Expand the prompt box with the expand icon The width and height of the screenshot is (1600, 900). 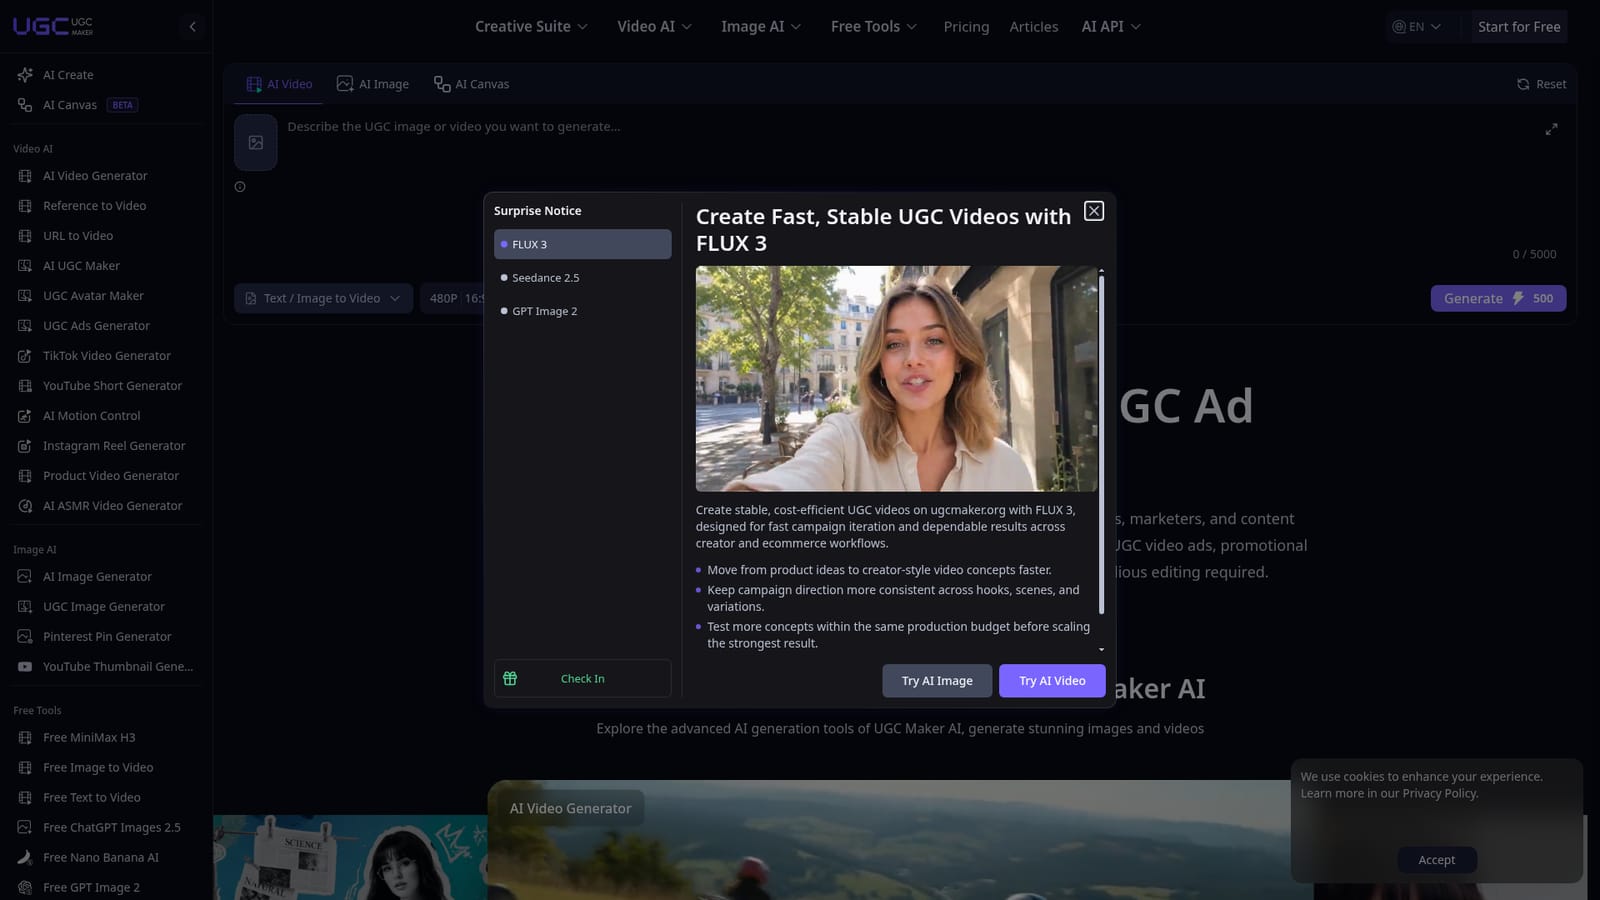[x=1551, y=129]
